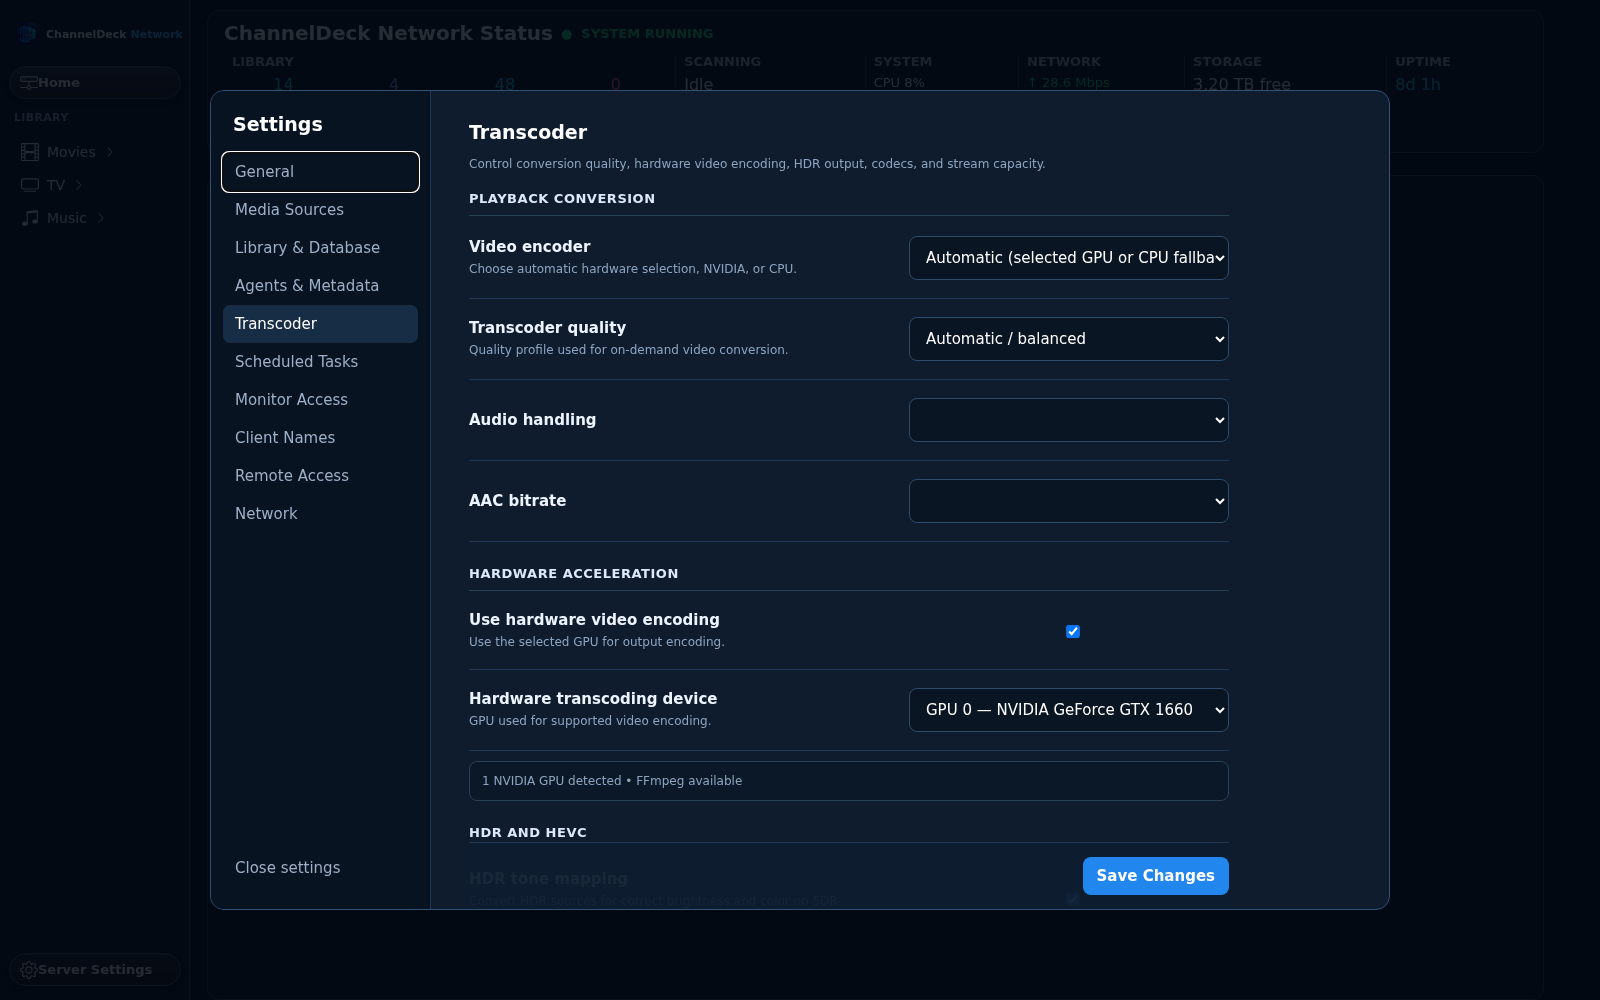Open the Media Sources settings section
Viewport: 1600px width, 1000px height.
[320, 210]
